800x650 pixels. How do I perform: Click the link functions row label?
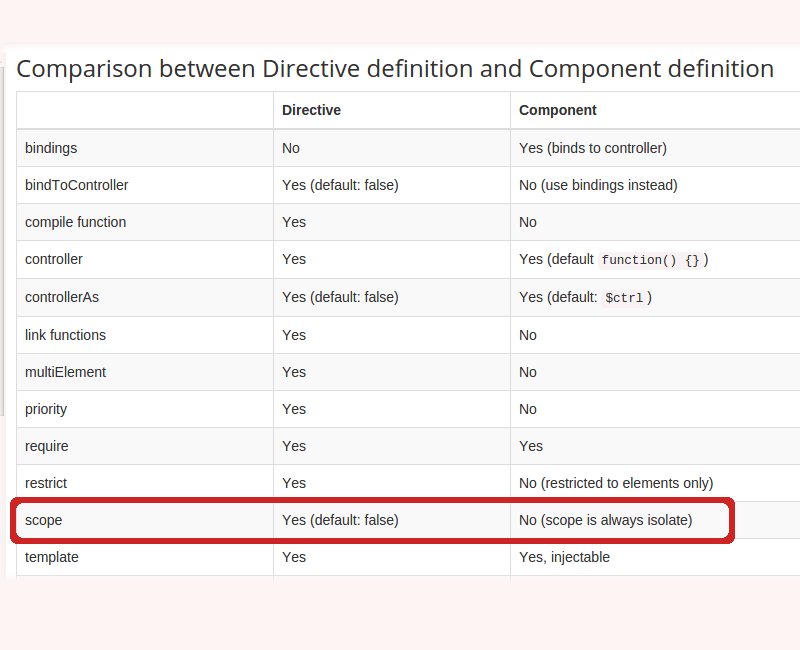65,335
